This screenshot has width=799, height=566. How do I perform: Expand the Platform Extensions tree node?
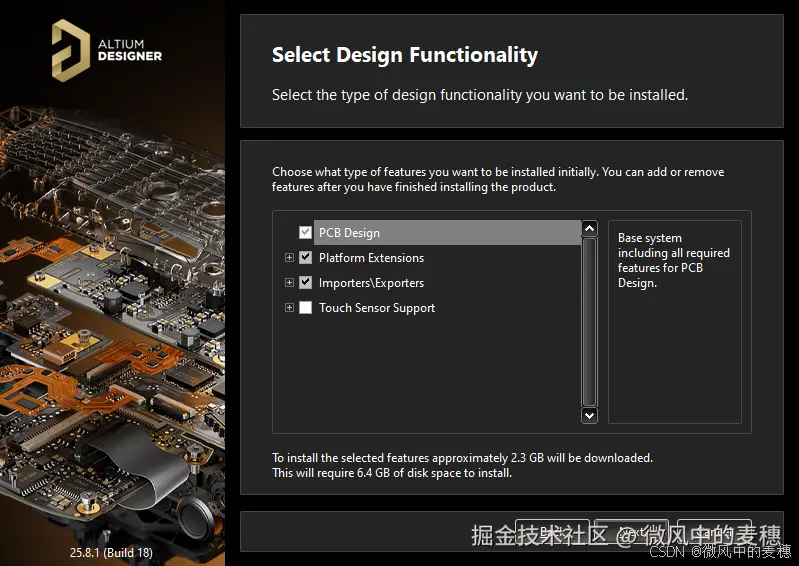tap(289, 258)
